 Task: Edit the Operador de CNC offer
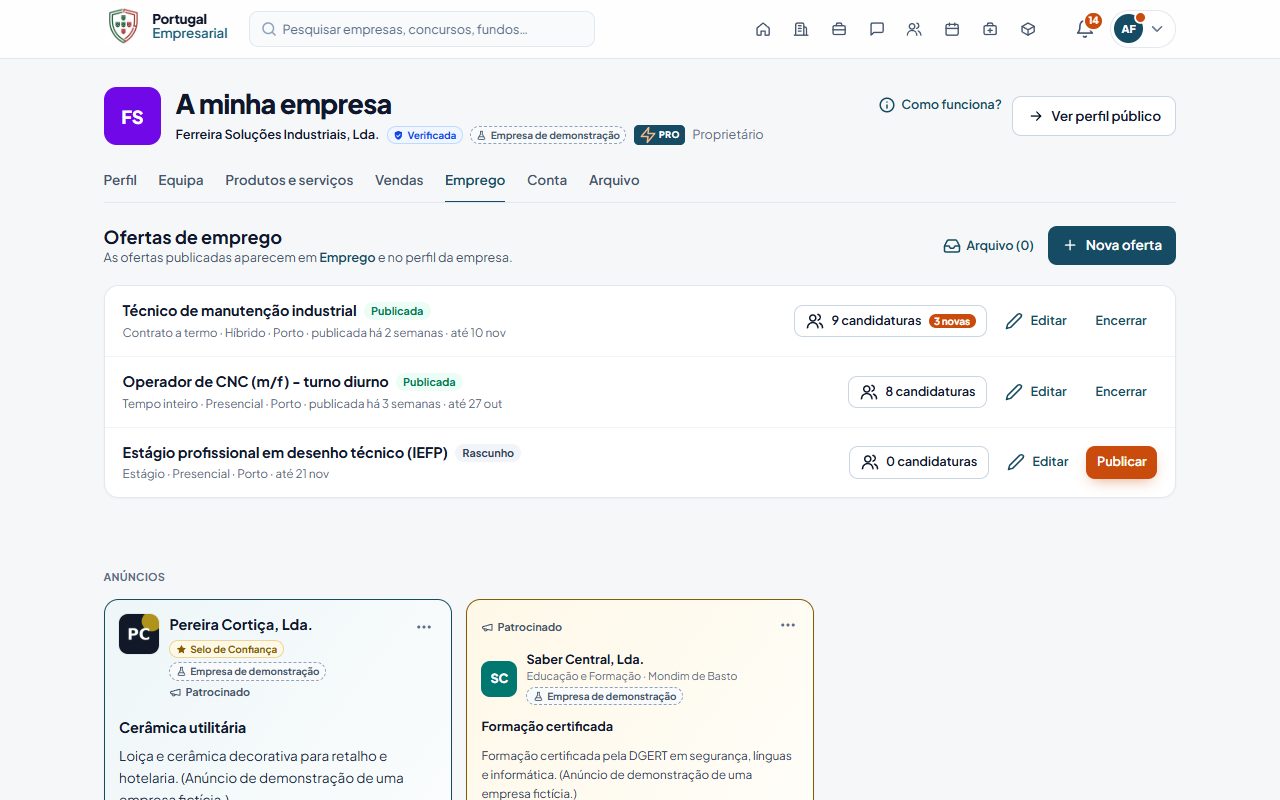pos(1036,392)
